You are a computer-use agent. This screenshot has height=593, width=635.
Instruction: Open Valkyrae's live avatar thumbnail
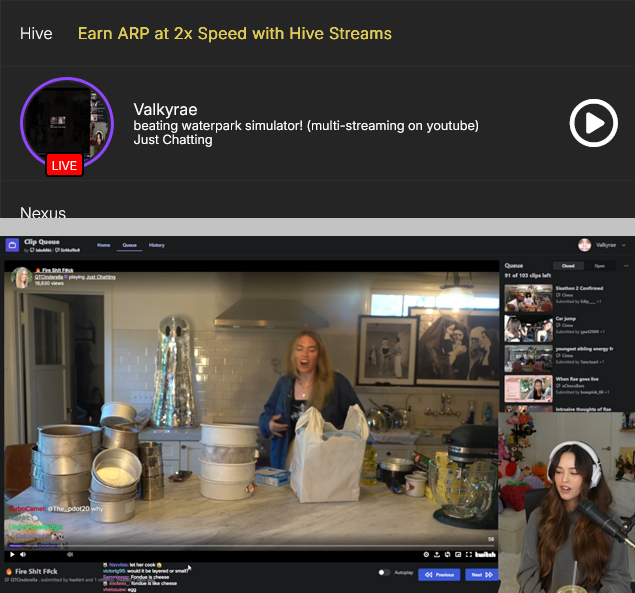click(x=66, y=124)
